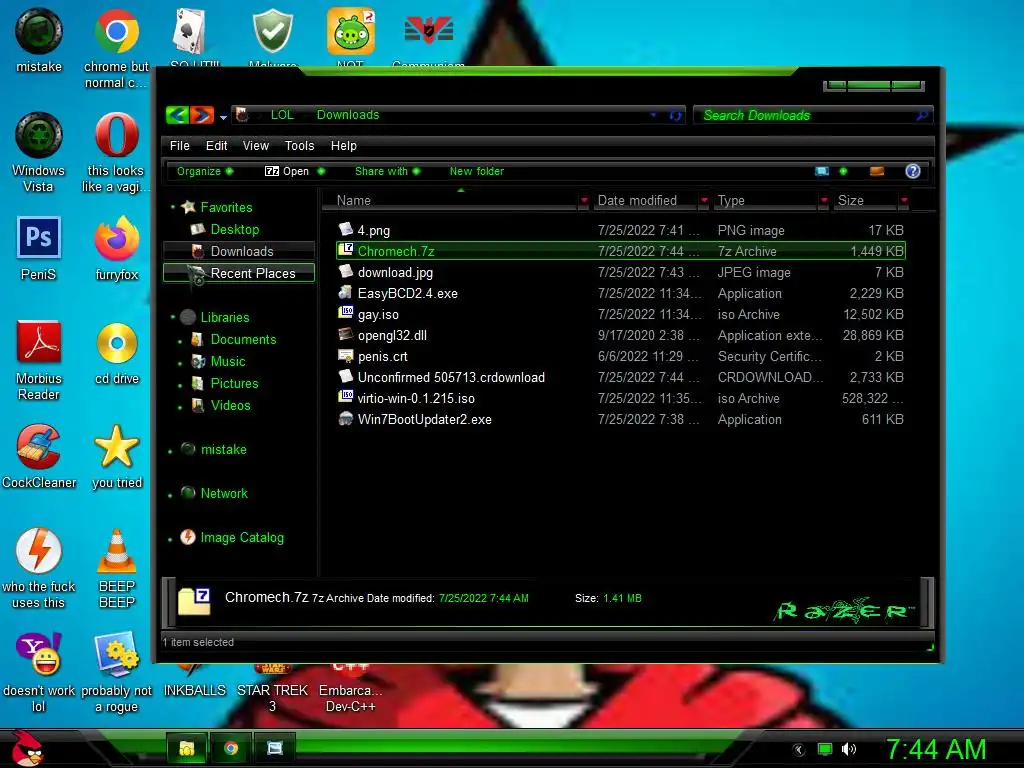
Task: Click the speaker volume tray icon
Action: click(848, 749)
